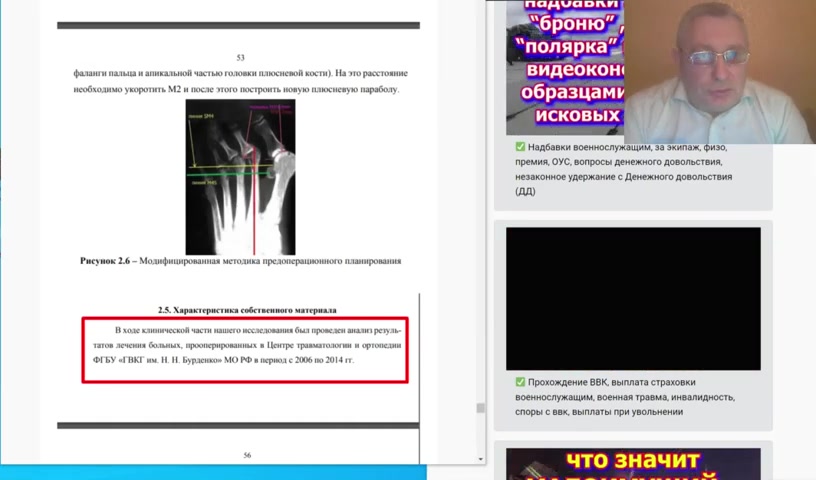The image size is (816, 480).
Task: Open the black video thumbnail about ВВК
Action: click(x=633, y=298)
